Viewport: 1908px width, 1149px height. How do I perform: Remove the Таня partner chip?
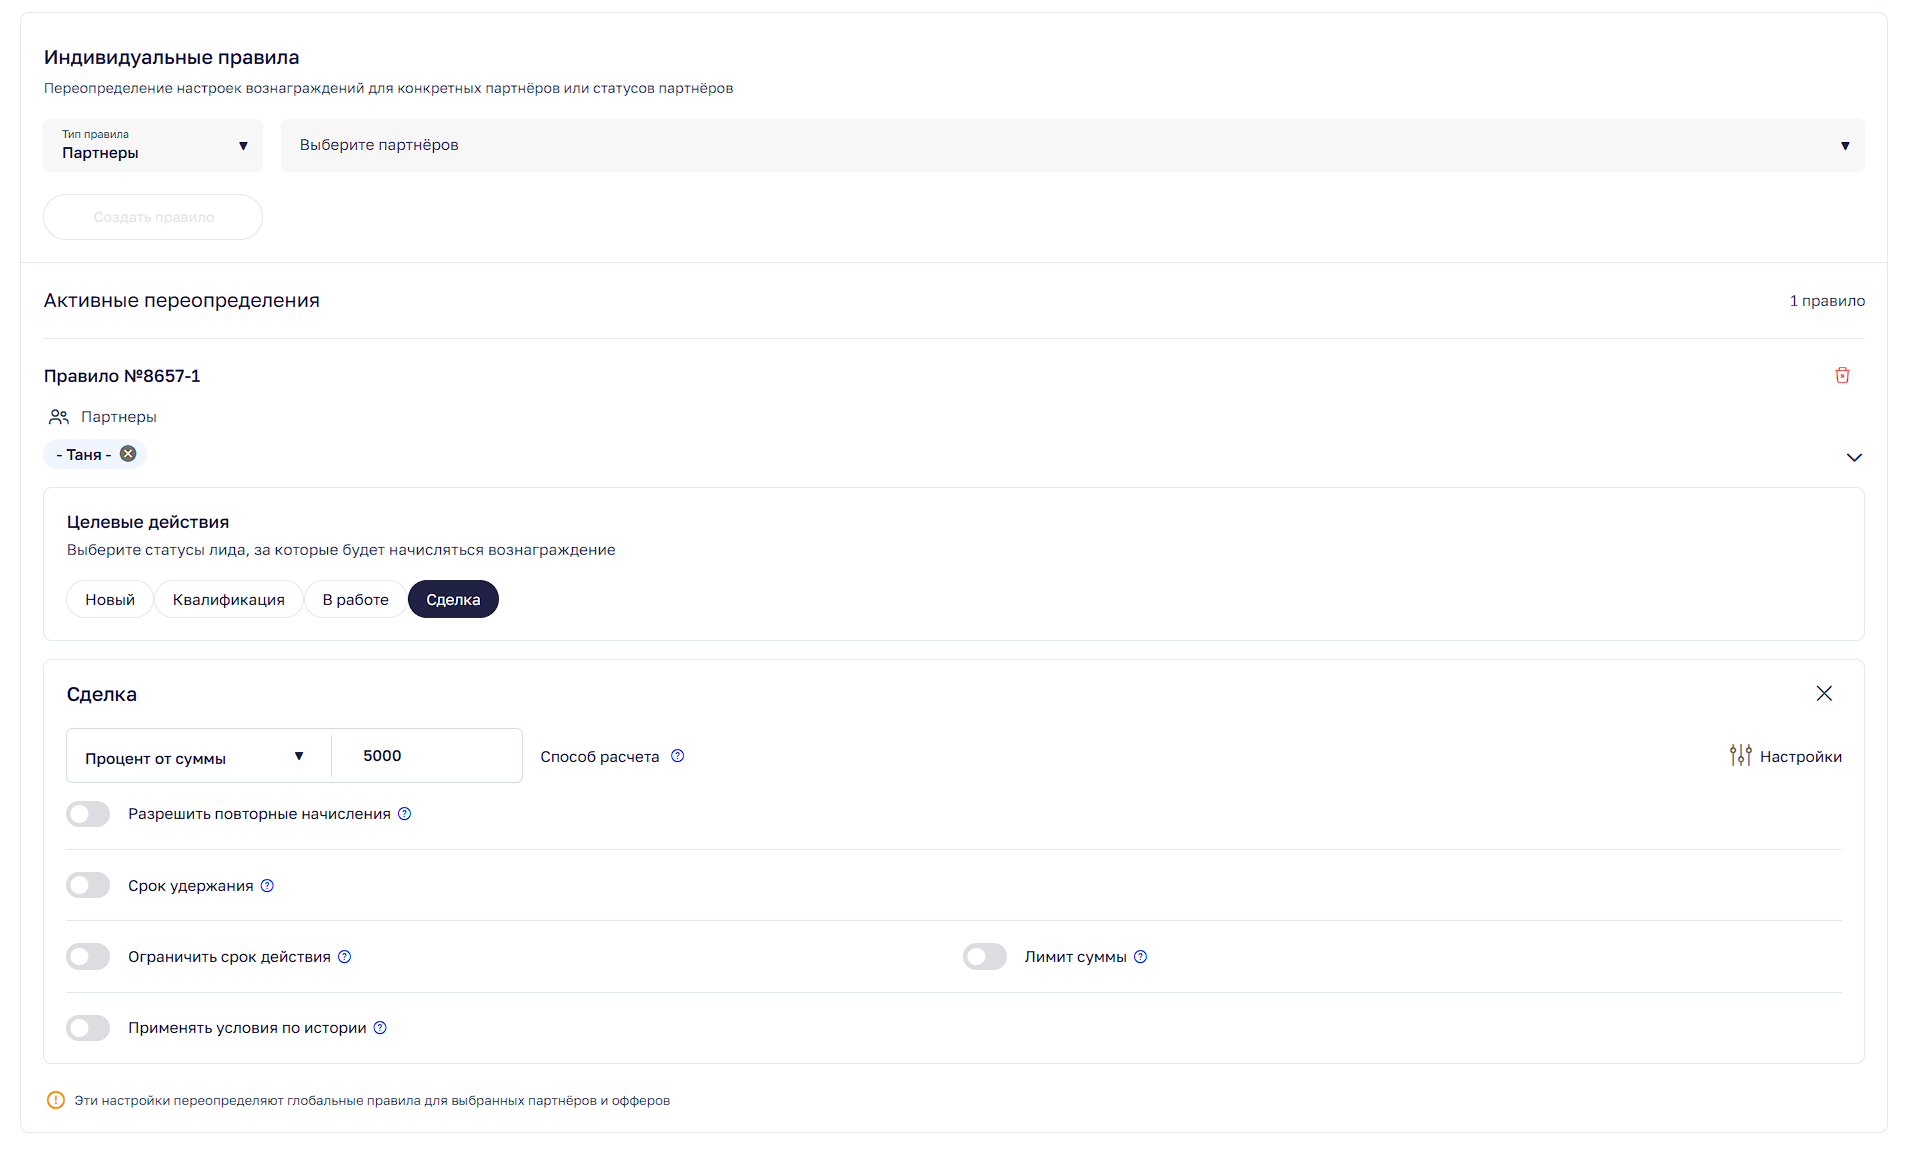[128, 454]
